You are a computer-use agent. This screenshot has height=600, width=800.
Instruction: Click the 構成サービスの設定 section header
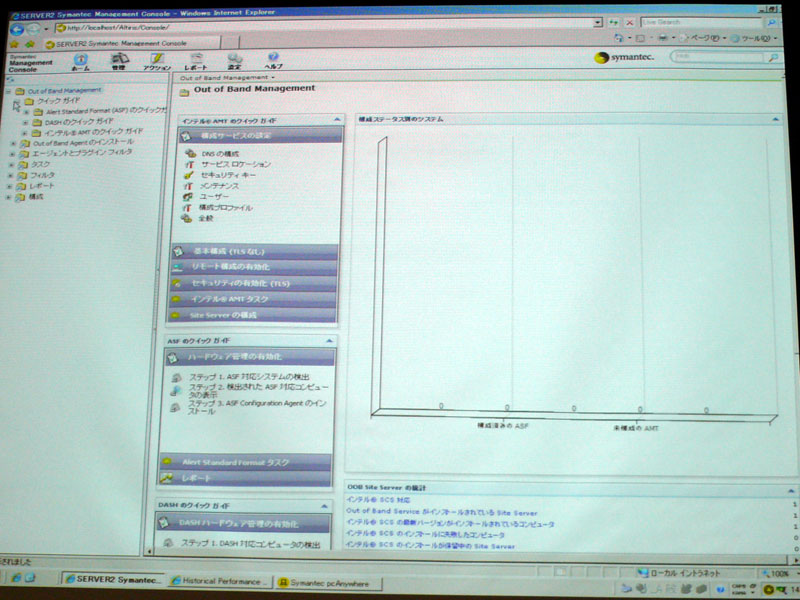(x=261, y=135)
